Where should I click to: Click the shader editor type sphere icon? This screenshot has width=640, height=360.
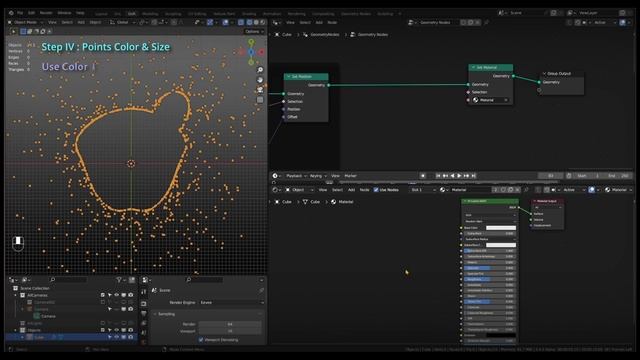click(275, 190)
